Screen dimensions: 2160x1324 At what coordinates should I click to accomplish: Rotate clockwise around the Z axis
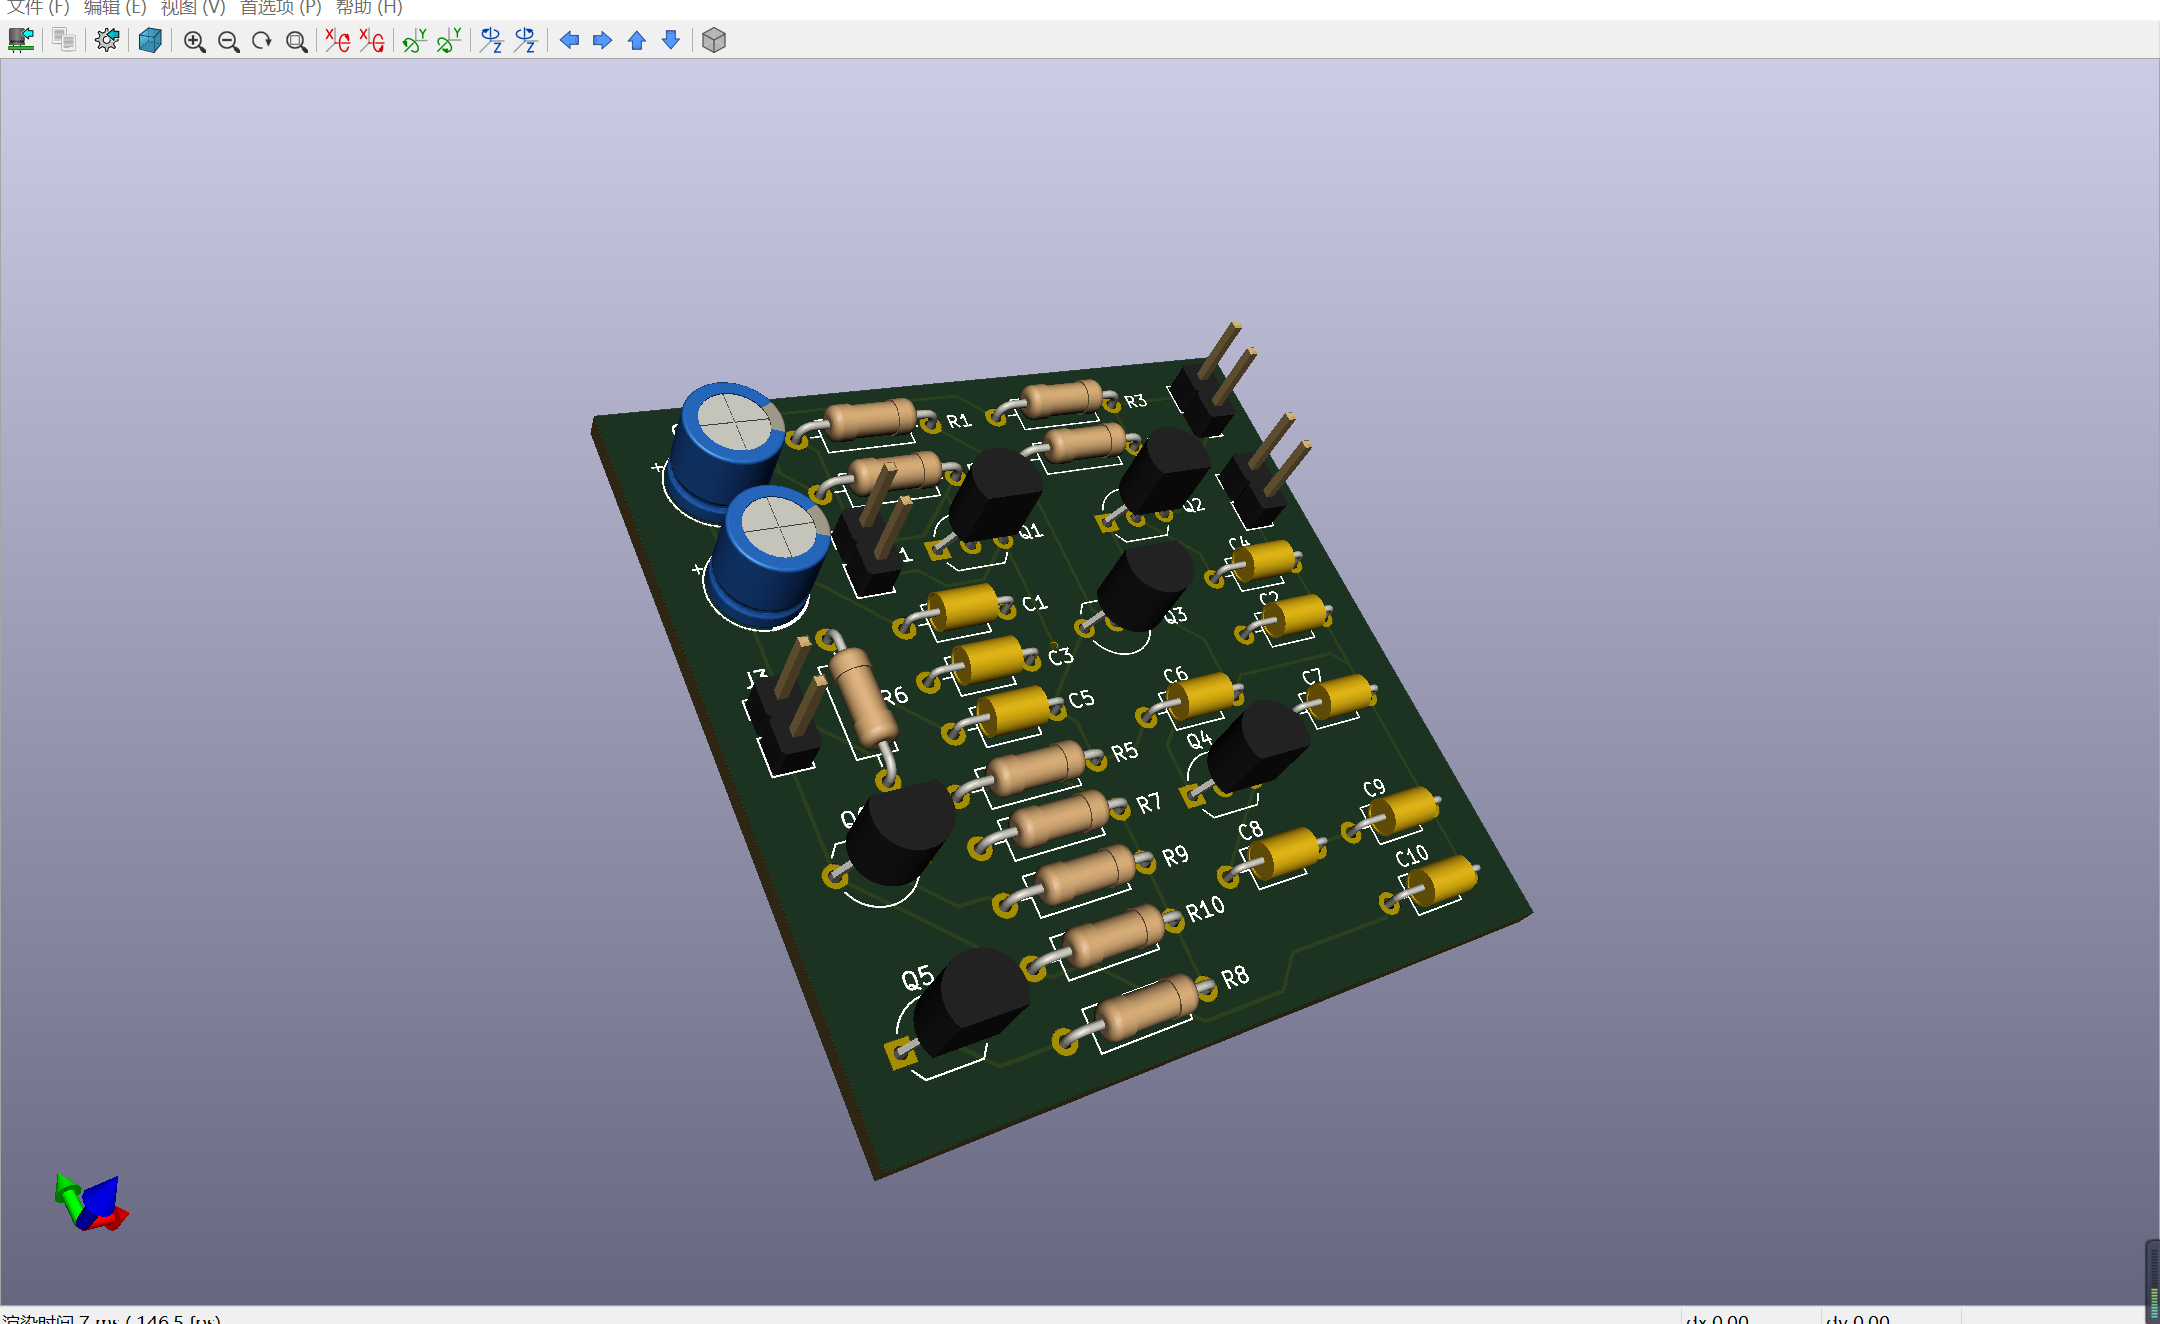491,40
